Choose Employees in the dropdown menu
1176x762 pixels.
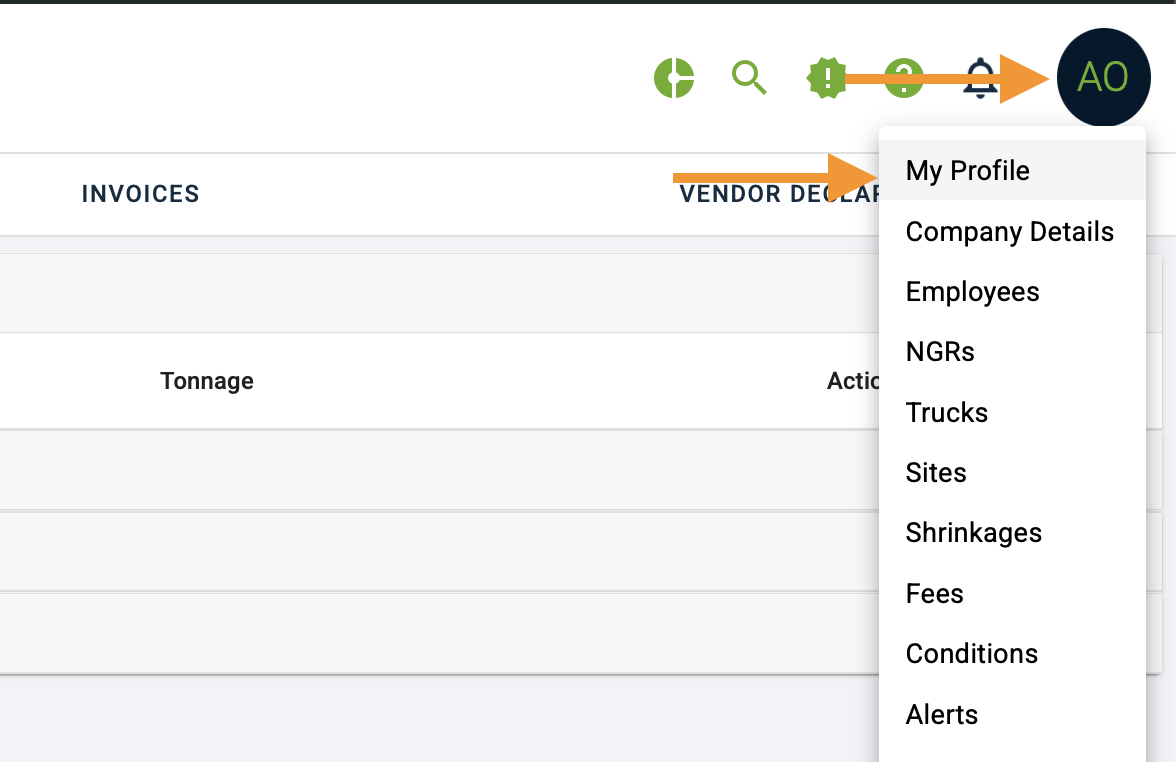pyautogui.click(x=972, y=292)
